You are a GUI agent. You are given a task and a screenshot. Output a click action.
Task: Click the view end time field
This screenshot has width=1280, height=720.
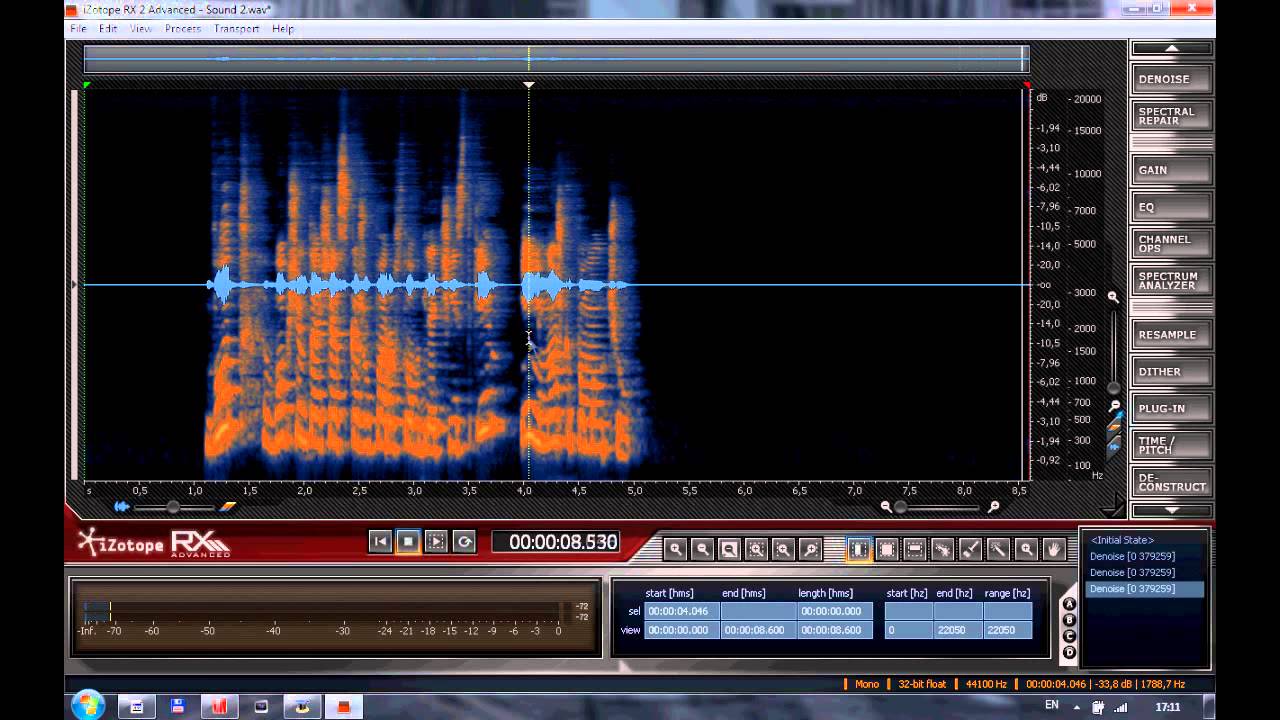pos(758,630)
